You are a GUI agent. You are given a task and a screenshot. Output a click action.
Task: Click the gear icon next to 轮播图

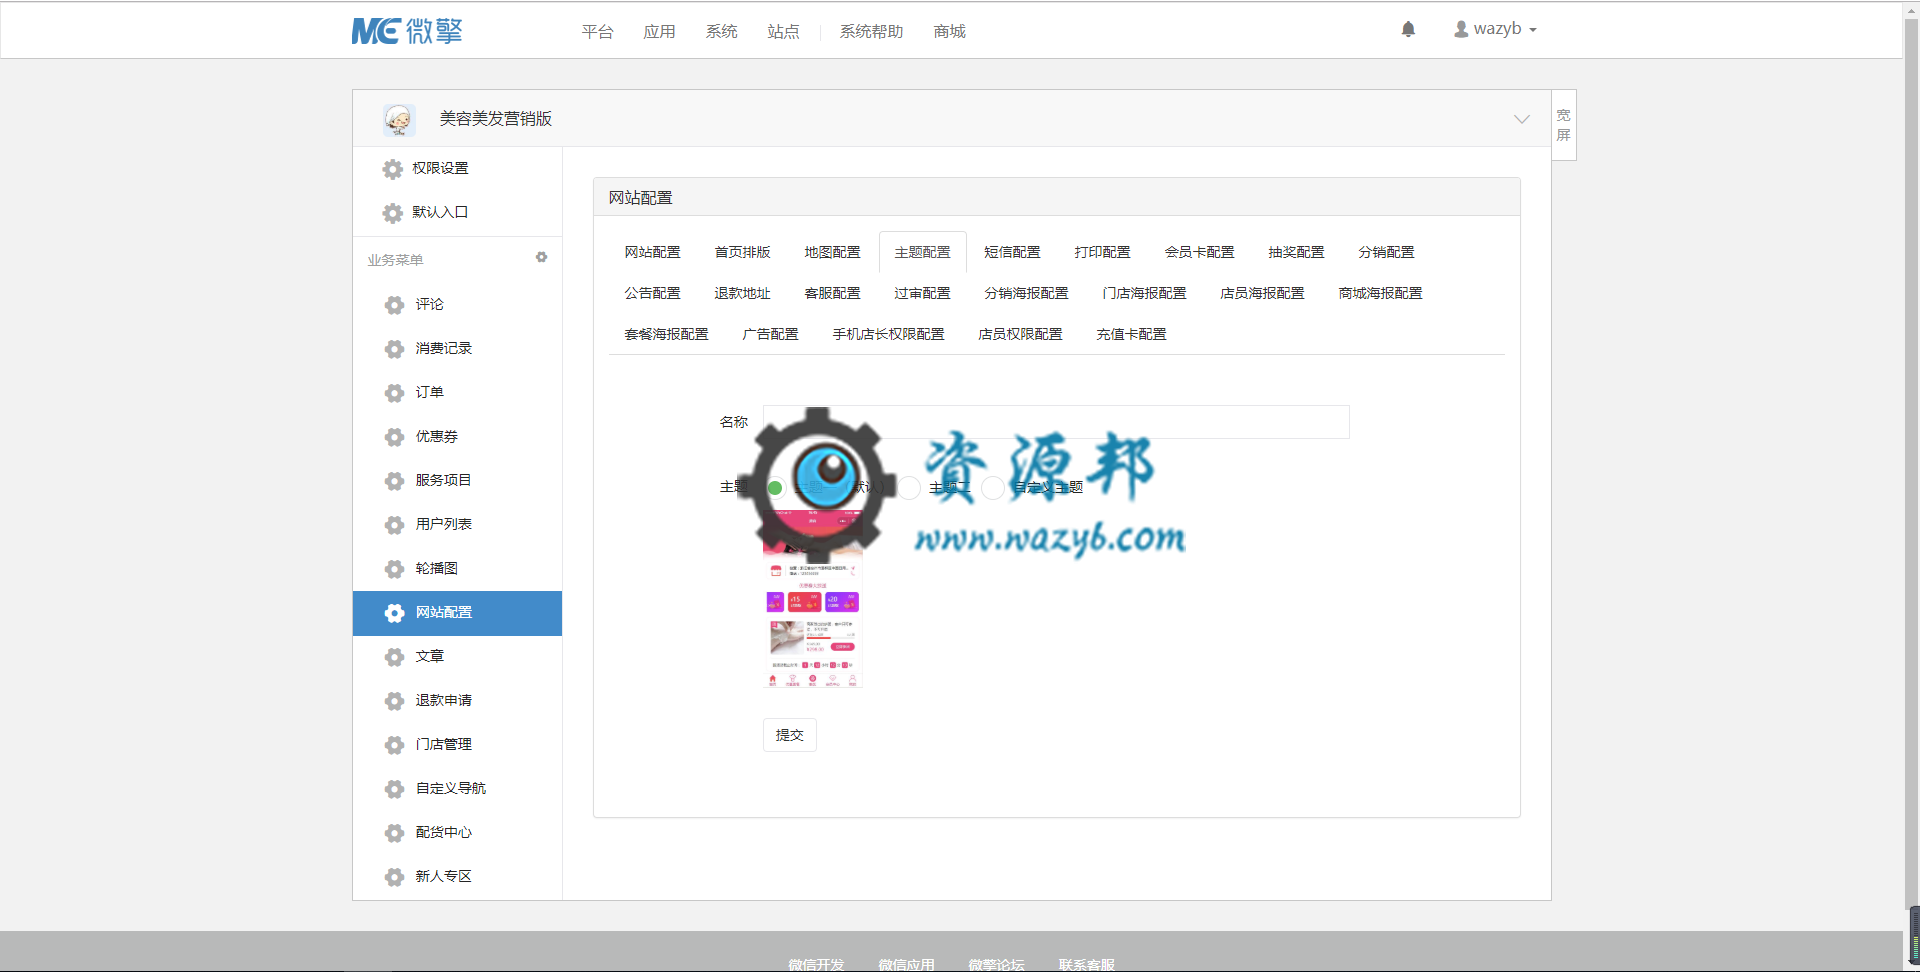tap(395, 569)
